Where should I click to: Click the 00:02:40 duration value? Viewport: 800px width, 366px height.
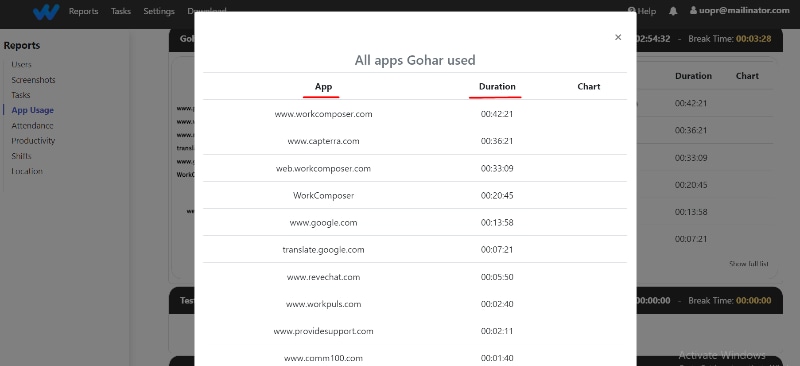[x=496, y=304]
